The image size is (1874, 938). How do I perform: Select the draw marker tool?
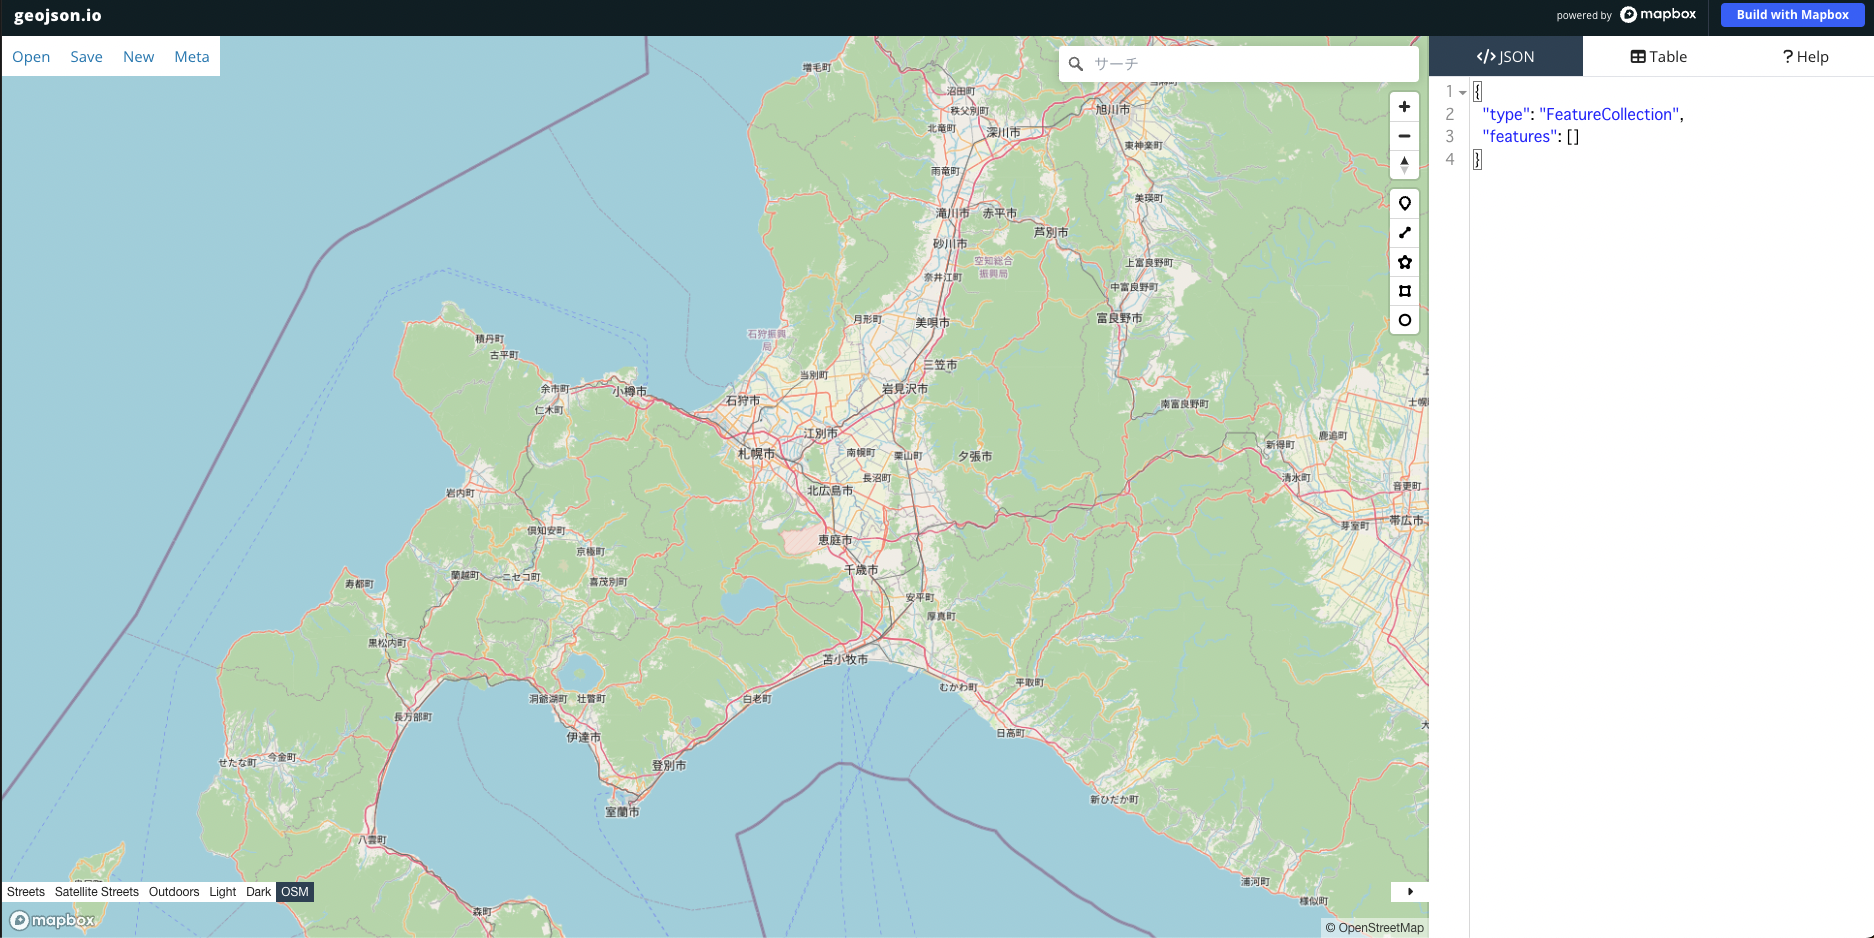(1404, 202)
